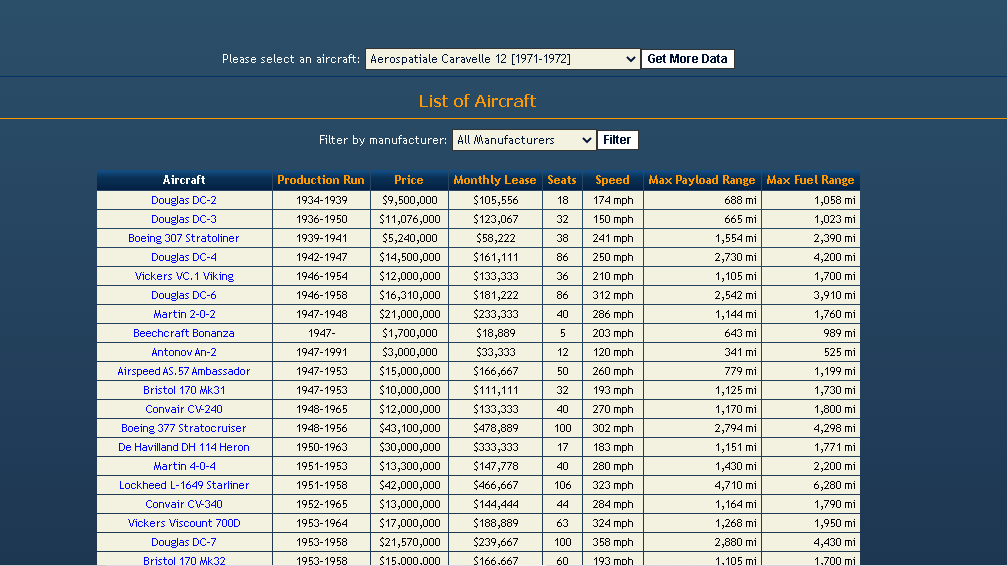The width and height of the screenshot is (1007, 566).
Task: Select the 4,430 mi fuel range cell
Action: pos(810,542)
